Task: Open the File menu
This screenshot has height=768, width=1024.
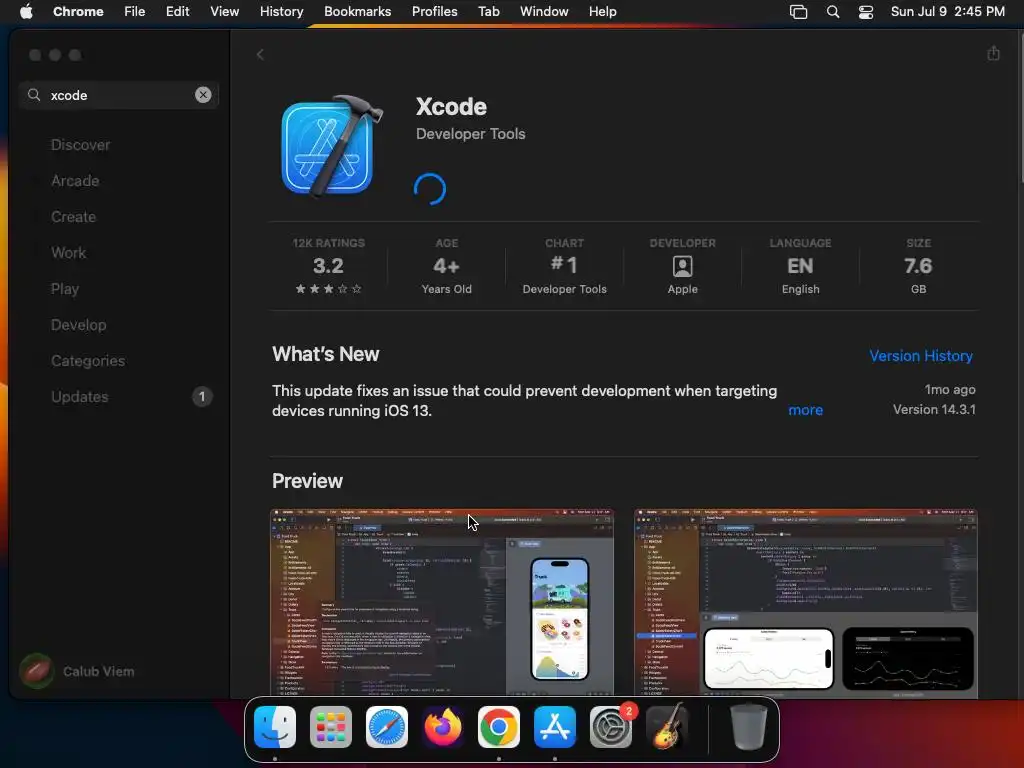Action: click(x=135, y=11)
